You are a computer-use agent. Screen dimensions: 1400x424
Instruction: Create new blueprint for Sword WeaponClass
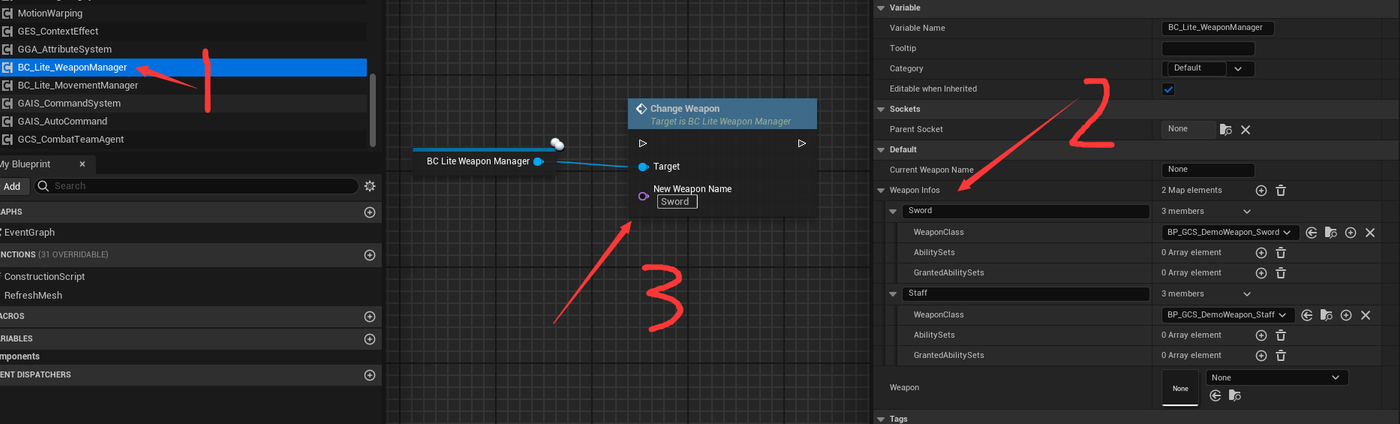coord(1350,232)
